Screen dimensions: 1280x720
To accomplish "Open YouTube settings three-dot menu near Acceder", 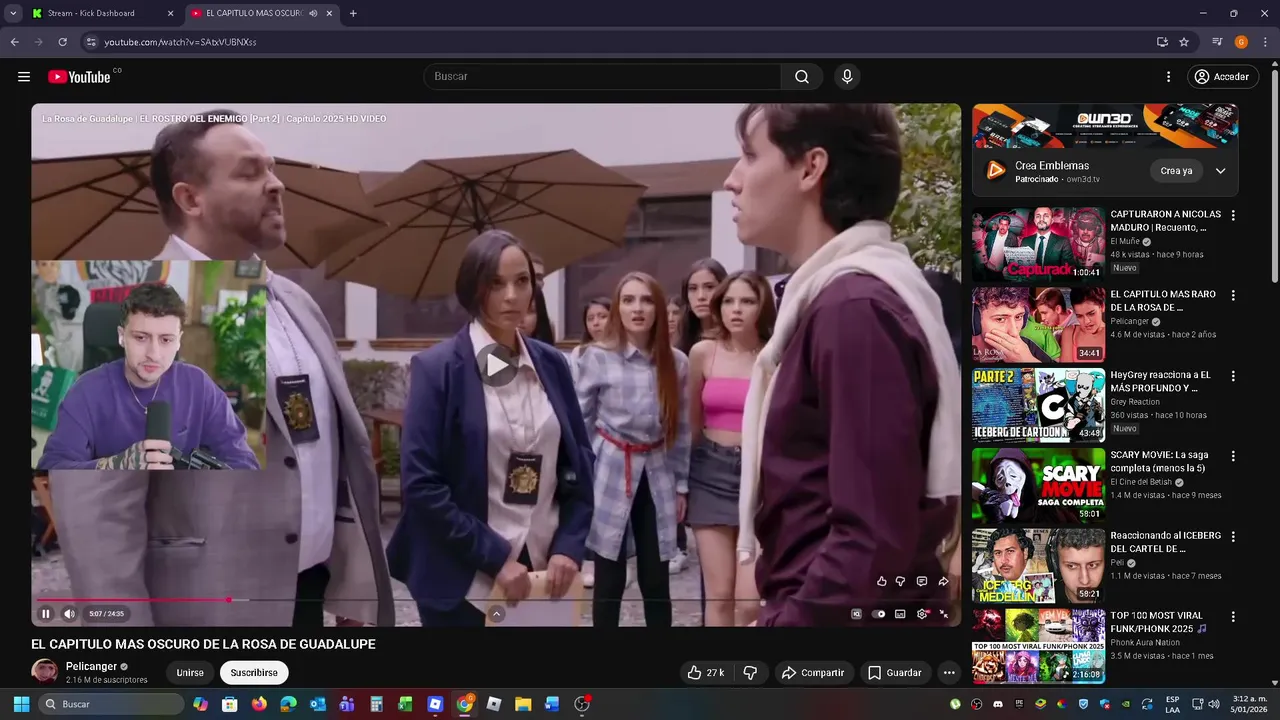I will (x=1168, y=77).
